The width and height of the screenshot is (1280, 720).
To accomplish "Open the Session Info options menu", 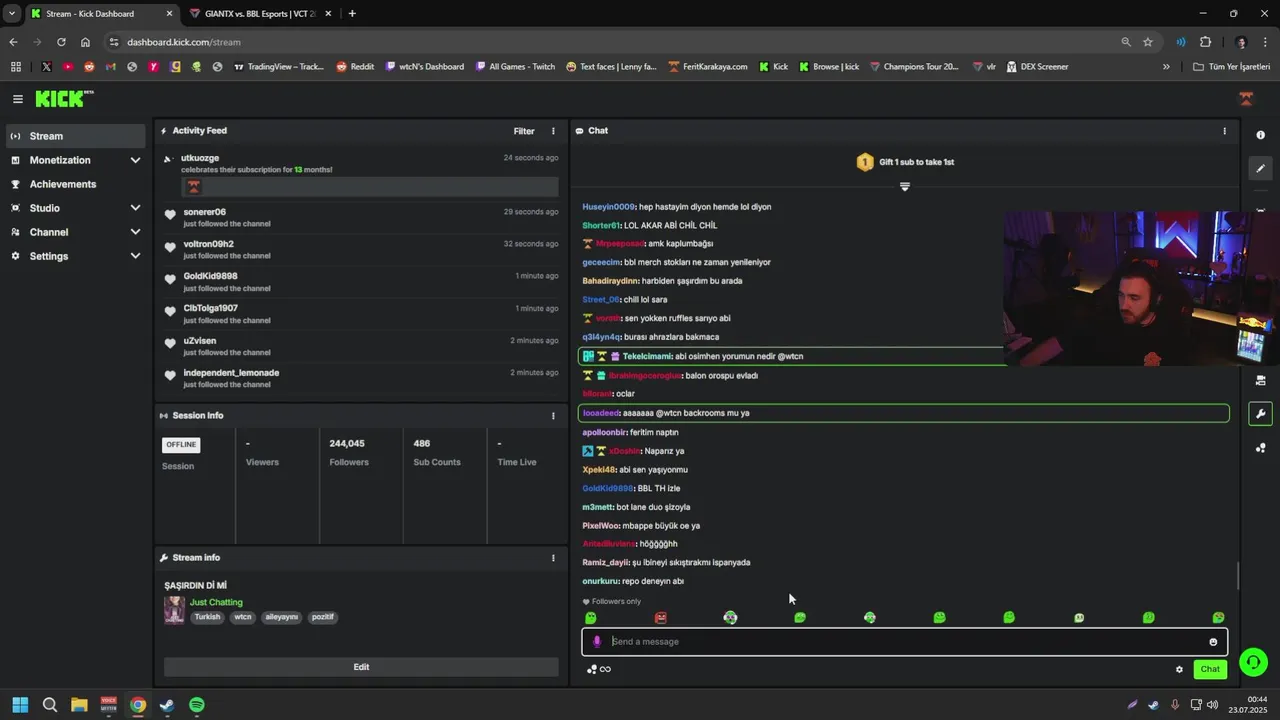I will click(x=553, y=416).
